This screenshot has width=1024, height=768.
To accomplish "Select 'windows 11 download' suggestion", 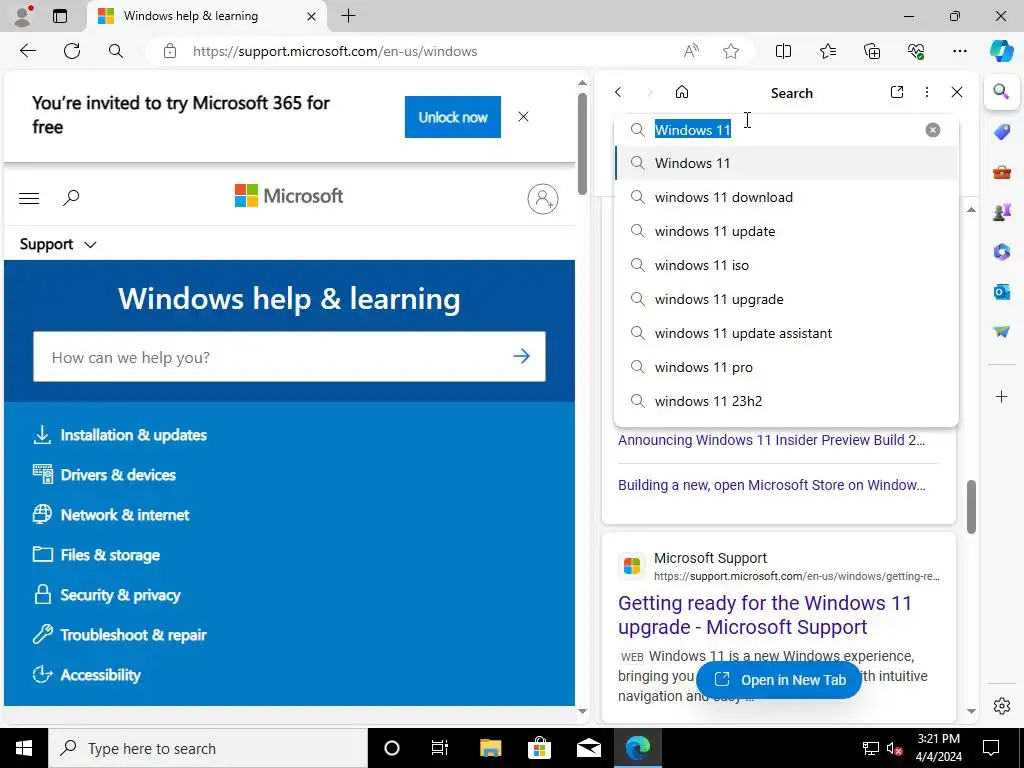I will tap(786, 197).
